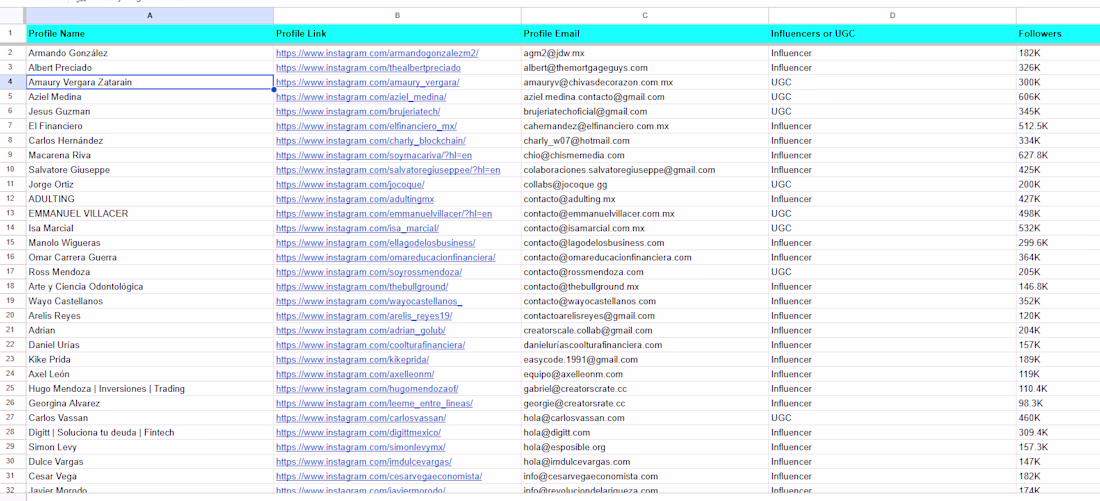Open the cesarvegaeconomista Instagram link
Viewport: 1100px width, 501px height.
coord(379,476)
